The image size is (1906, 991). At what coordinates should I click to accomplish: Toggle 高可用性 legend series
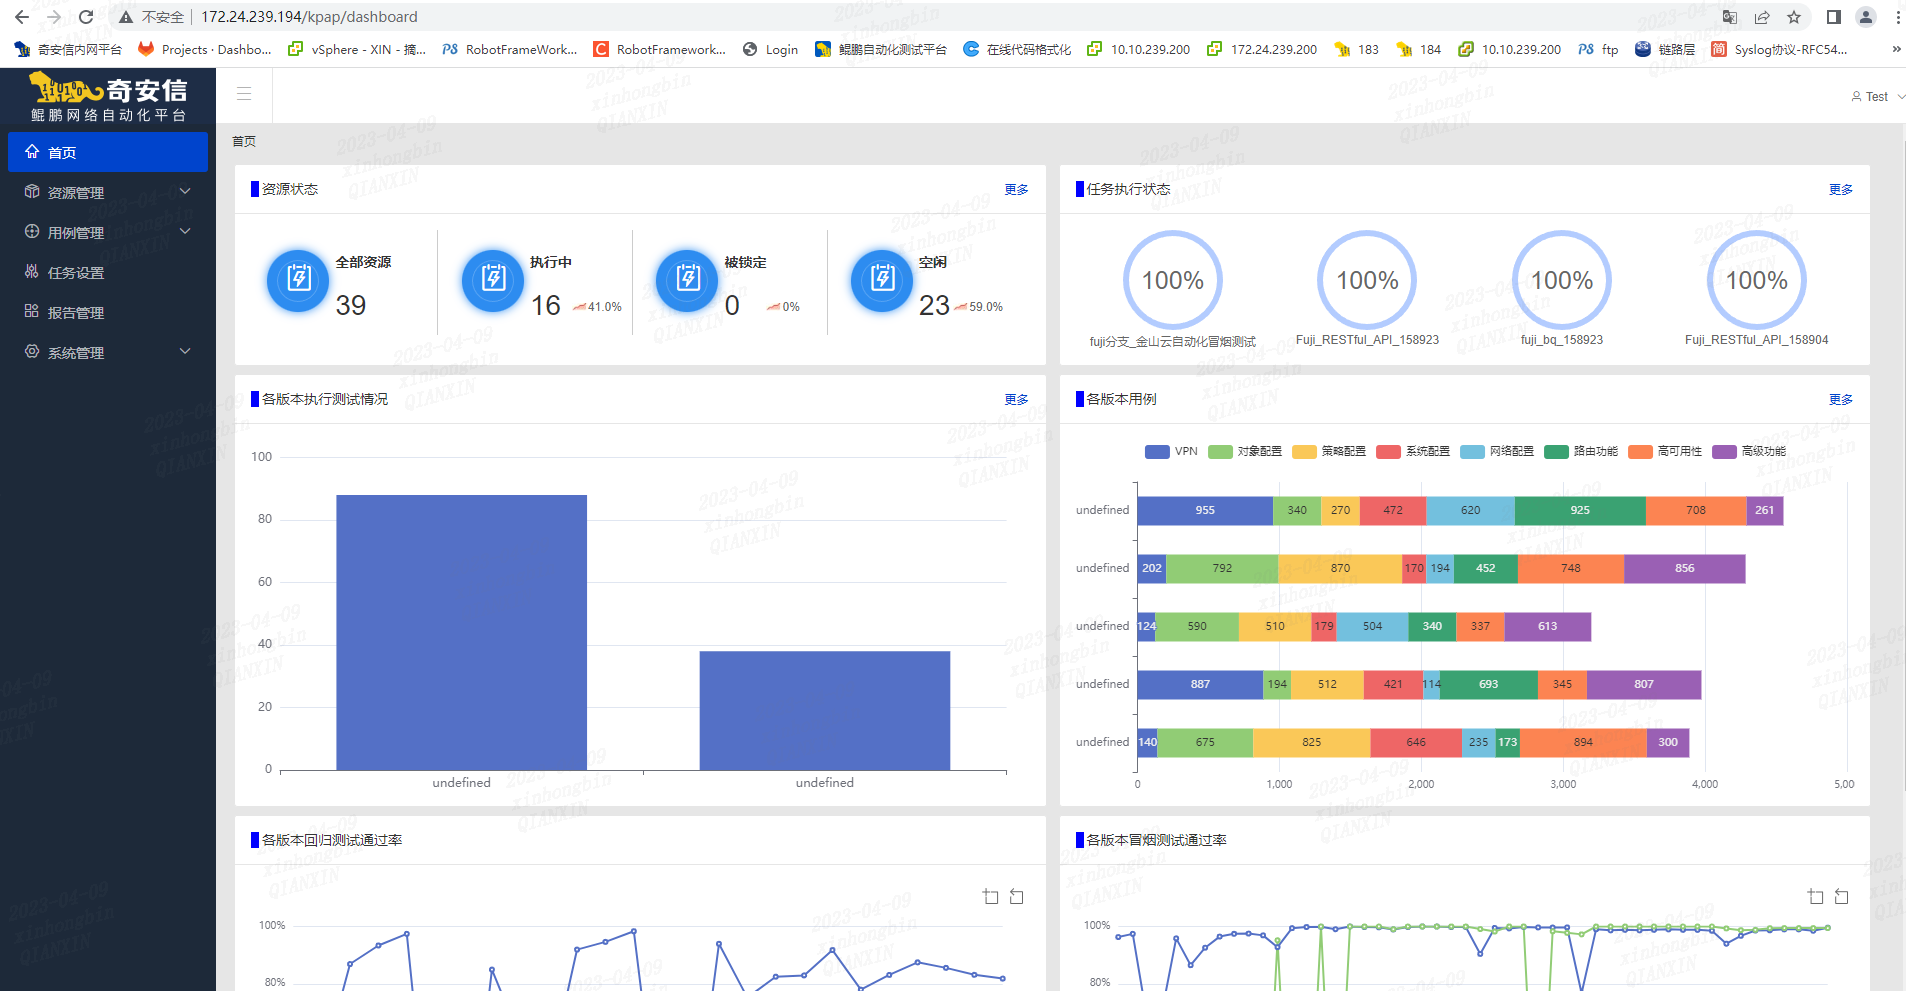pyautogui.click(x=1665, y=452)
